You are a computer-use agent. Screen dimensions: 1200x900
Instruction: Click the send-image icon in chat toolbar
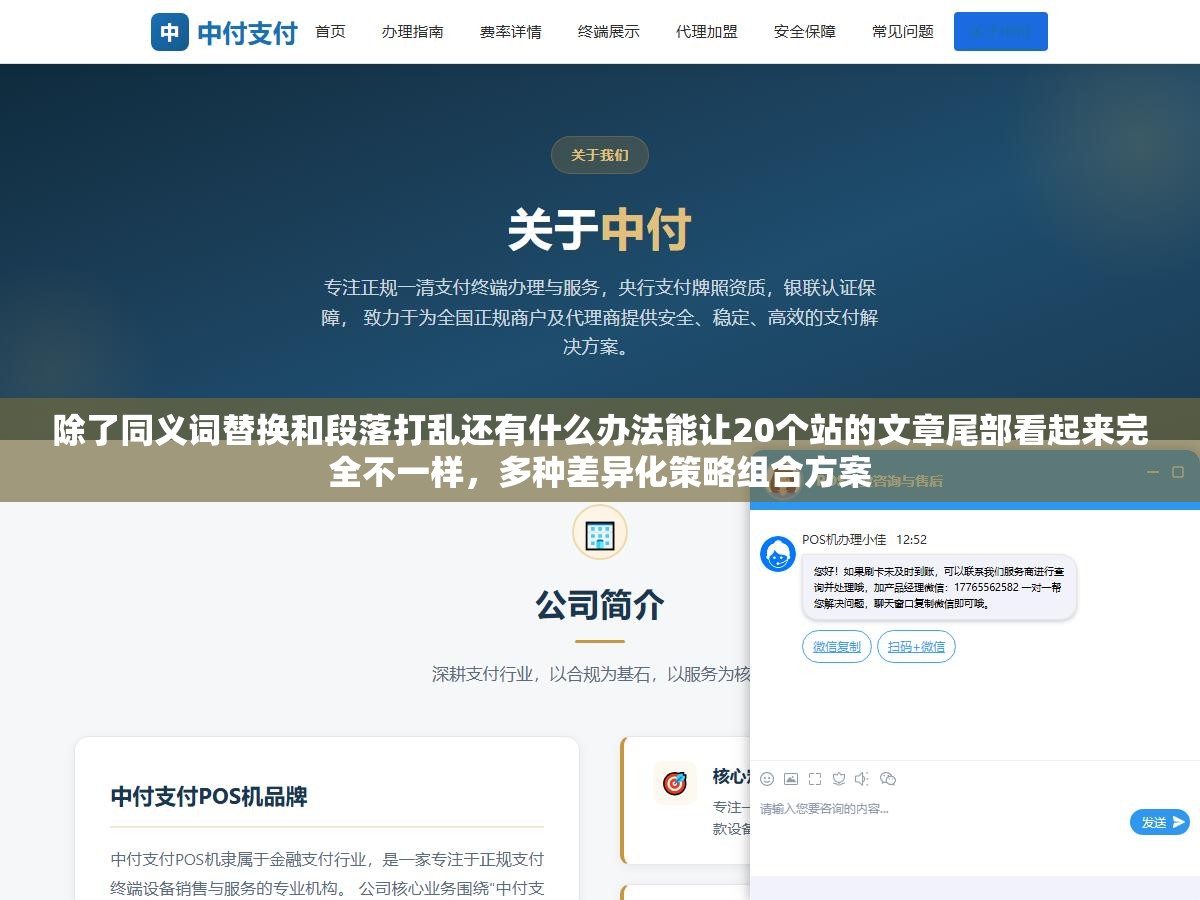click(x=791, y=779)
